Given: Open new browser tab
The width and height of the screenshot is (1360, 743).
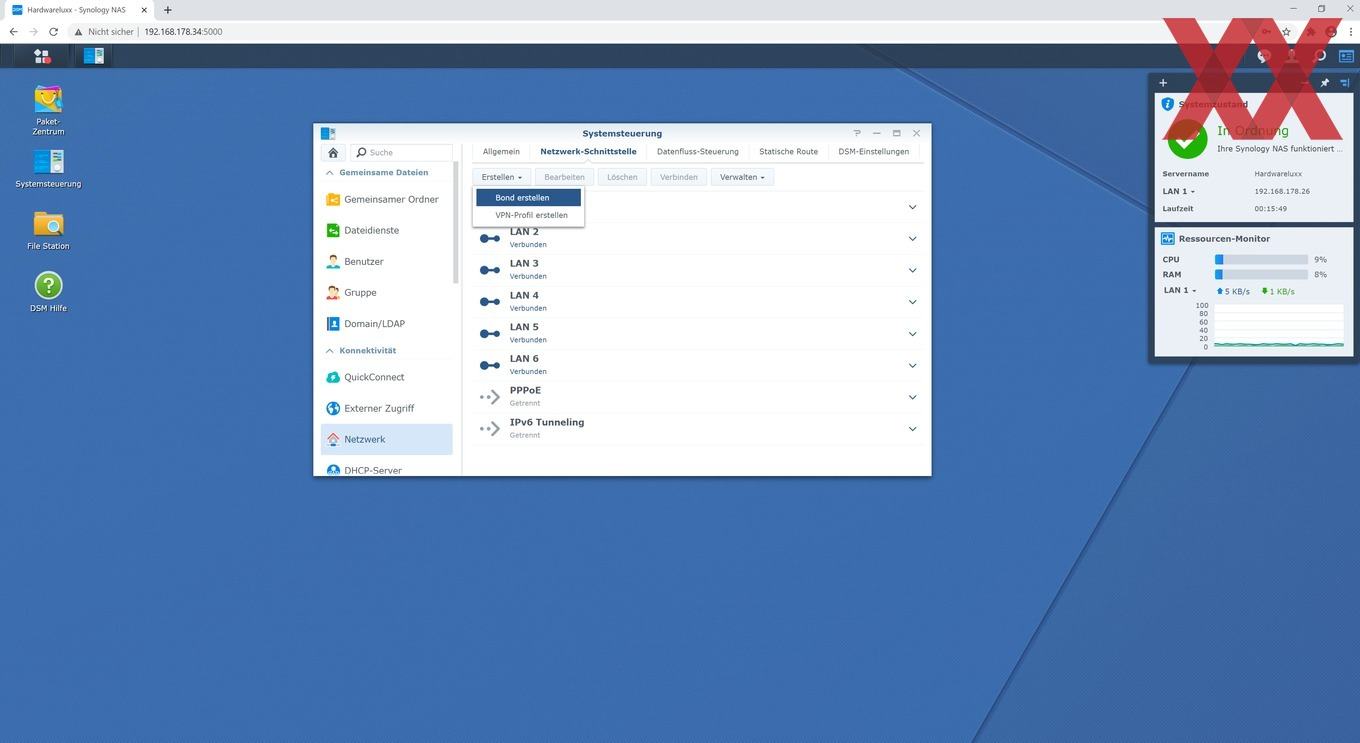Looking at the screenshot, I should pyautogui.click(x=167, y=9).
